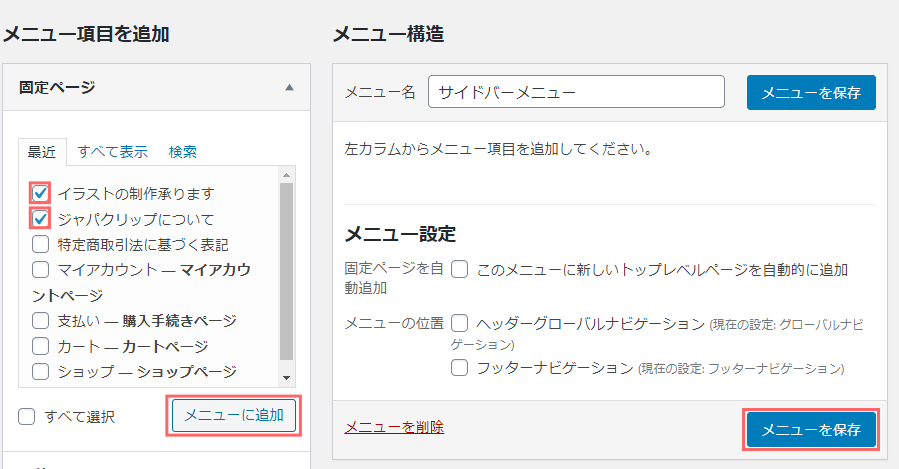Toggle すべて選択 checkbox
The height and width of the screenshot is (469, 899).
[x=26, y=416]
